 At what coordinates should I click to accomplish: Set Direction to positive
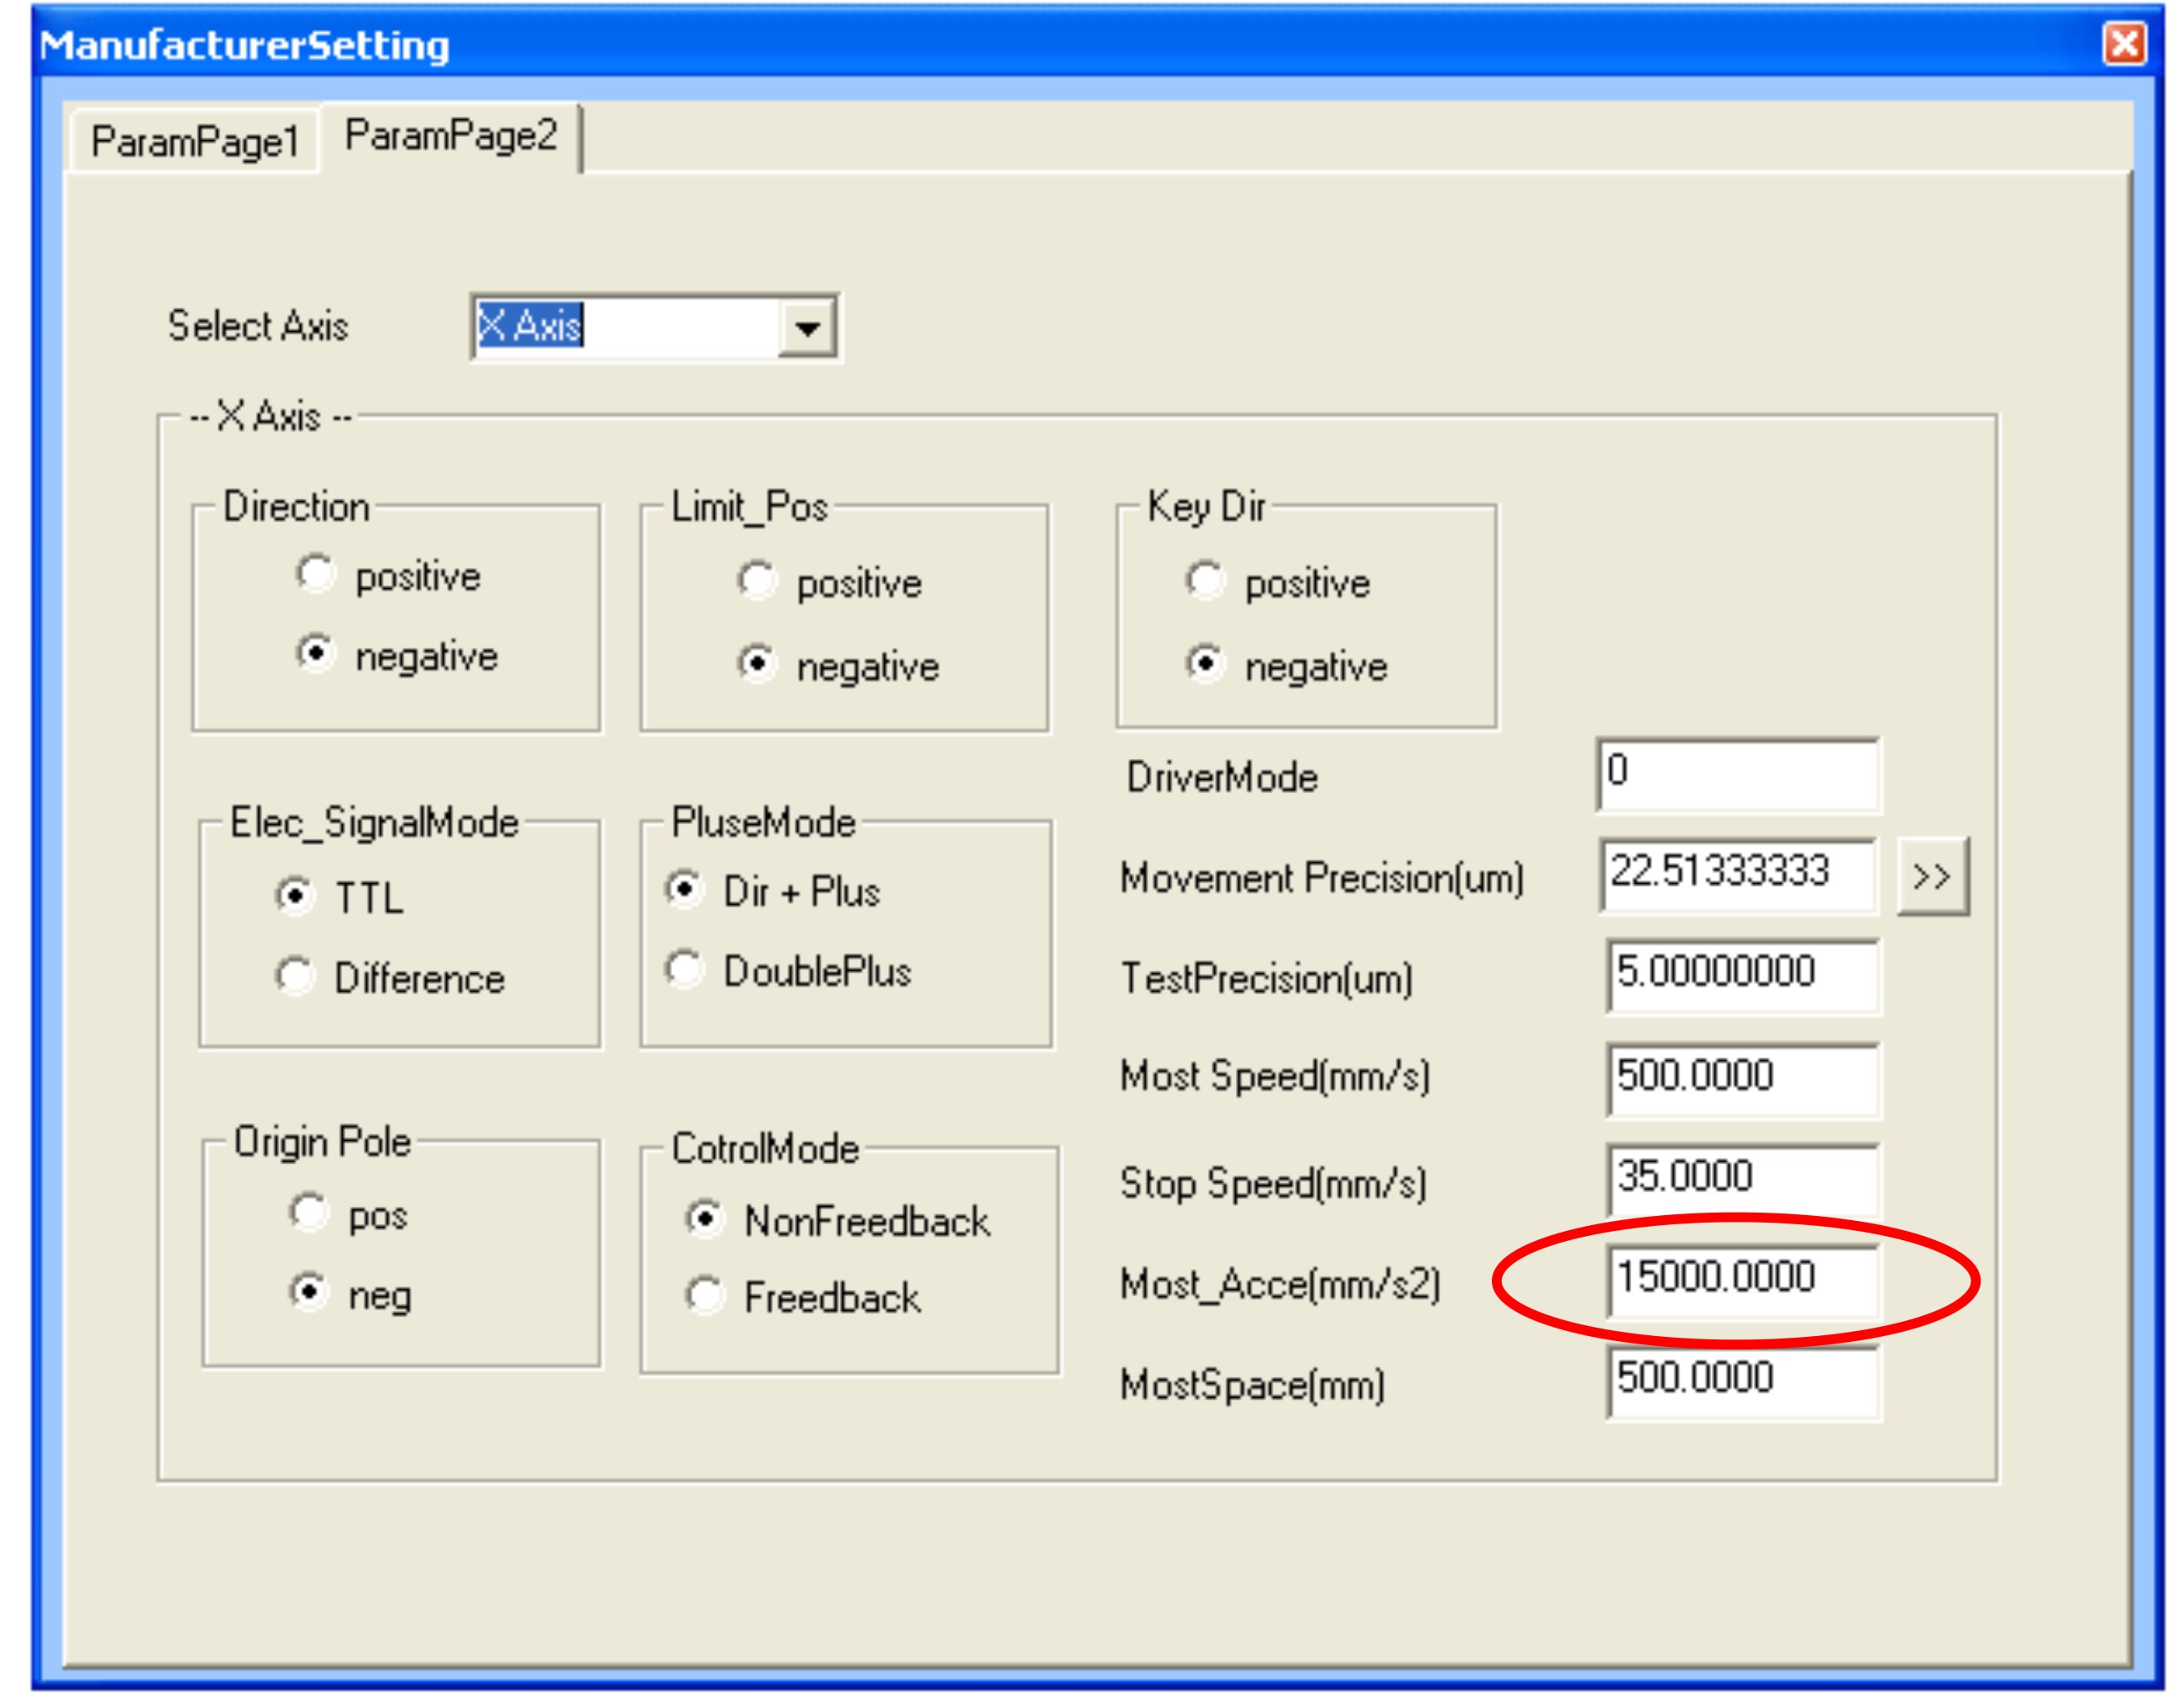pyautogui.click(x=316, y=574)
